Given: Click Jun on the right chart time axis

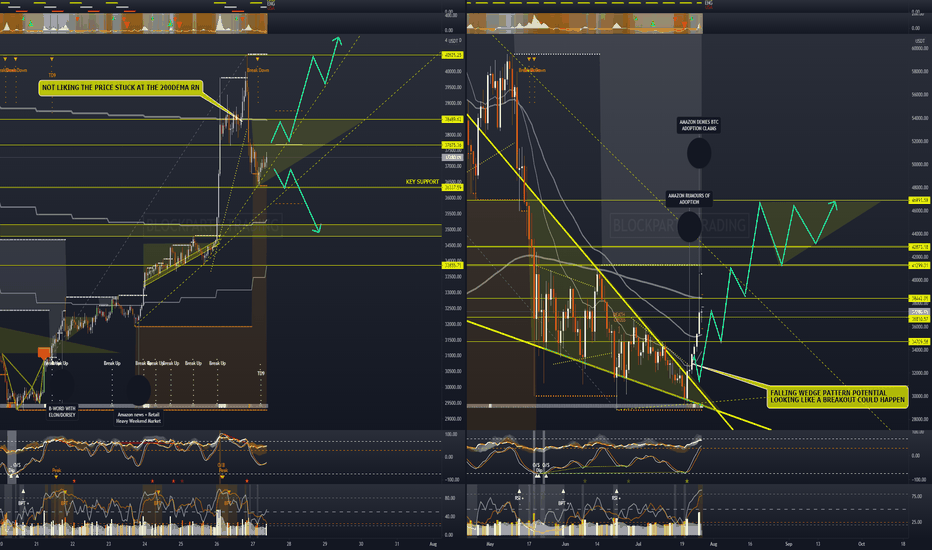Looking at the screenshot, I should [x=565, y=544].
